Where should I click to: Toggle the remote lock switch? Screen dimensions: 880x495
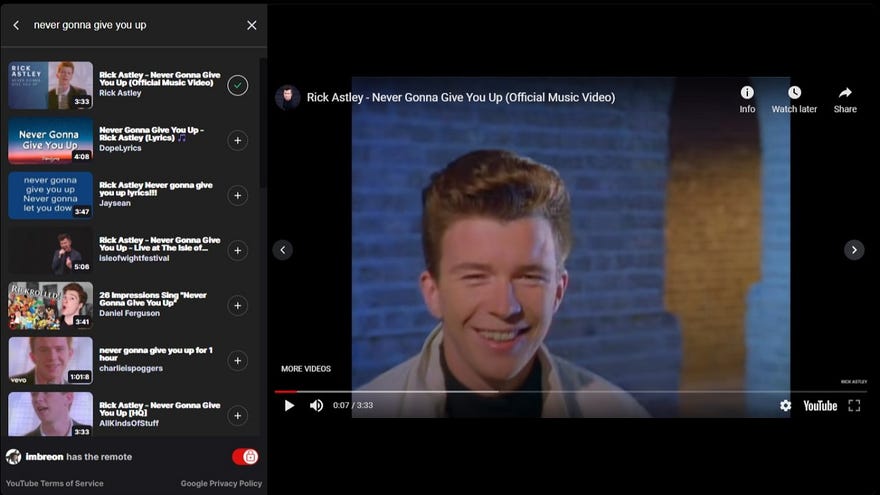245,457
